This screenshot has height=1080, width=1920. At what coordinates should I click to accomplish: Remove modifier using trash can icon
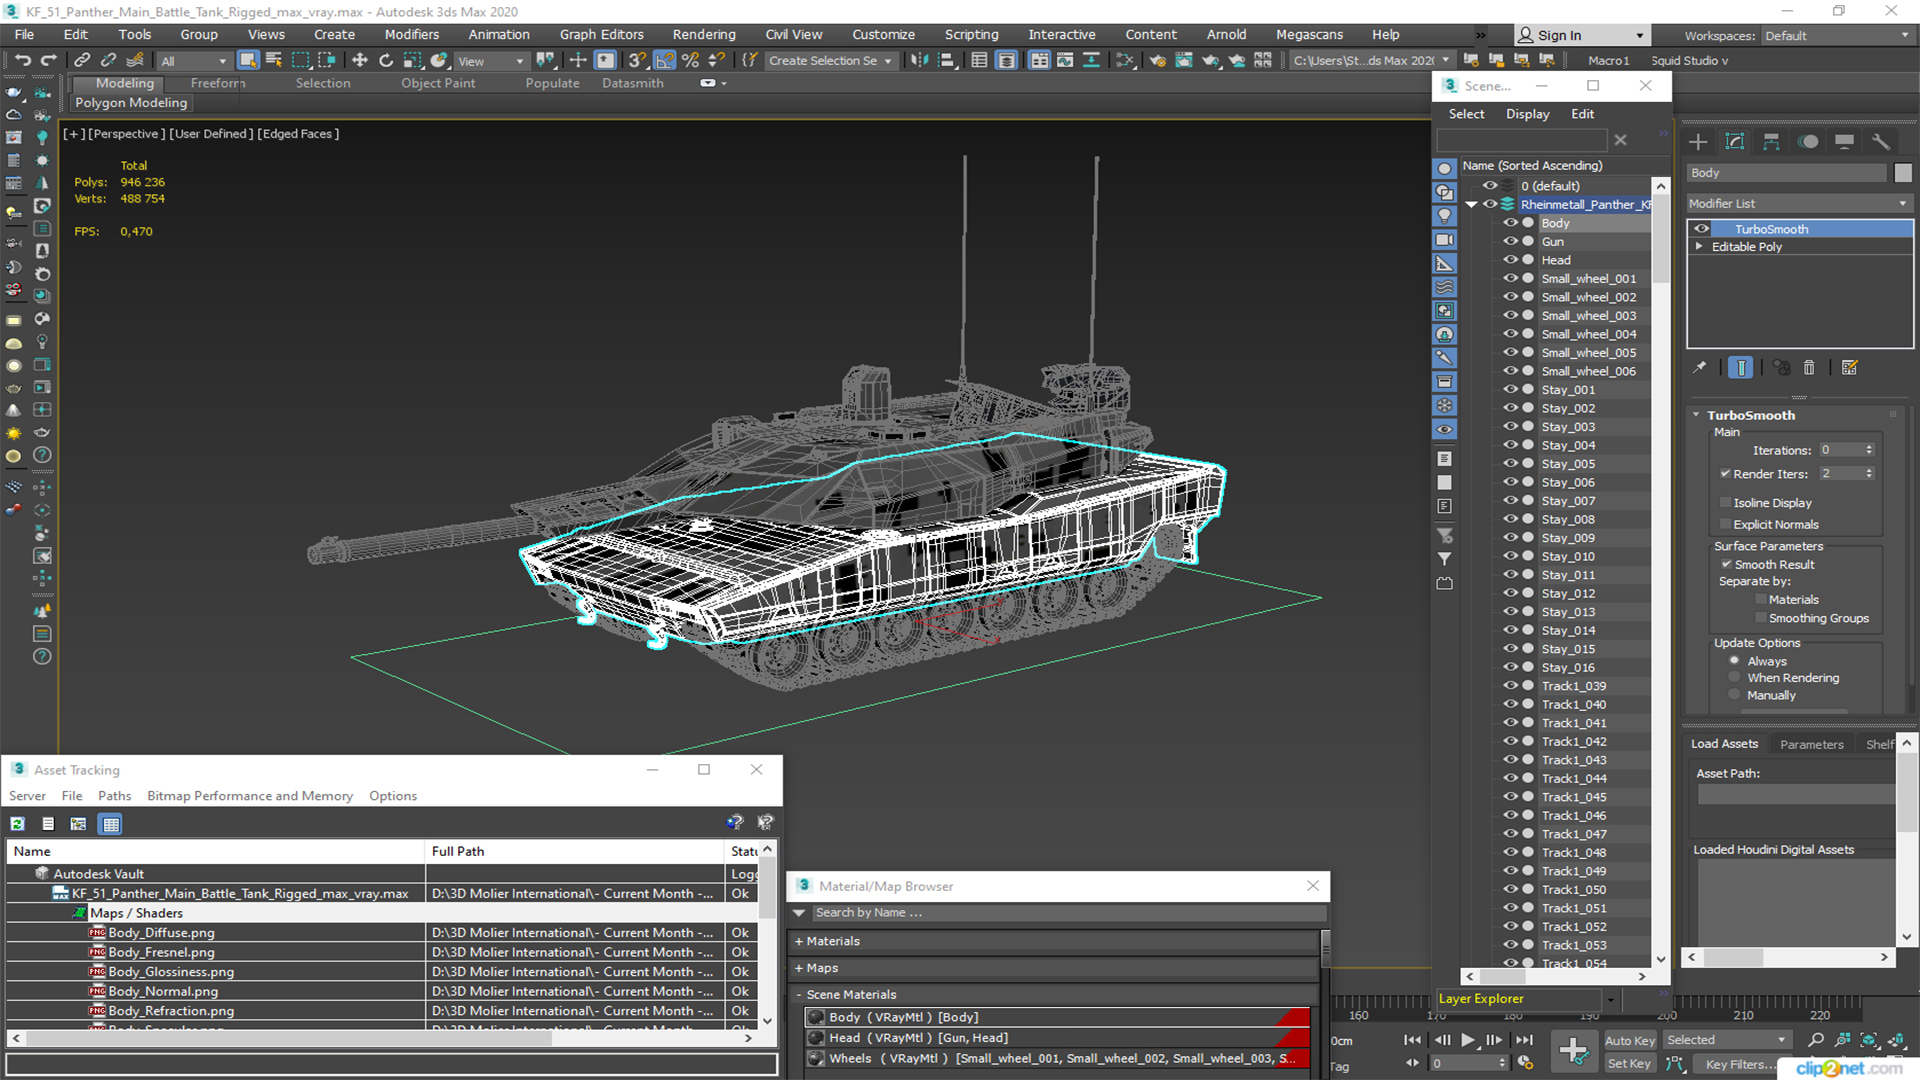coord(1809,368)
